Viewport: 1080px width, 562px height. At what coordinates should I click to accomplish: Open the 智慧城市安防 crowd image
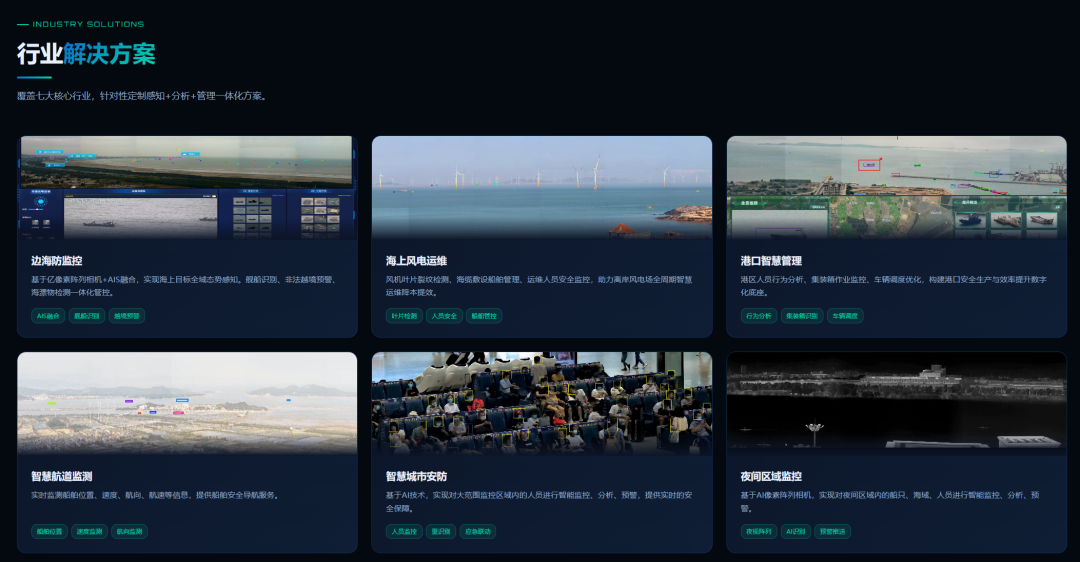tap(541, 403)
